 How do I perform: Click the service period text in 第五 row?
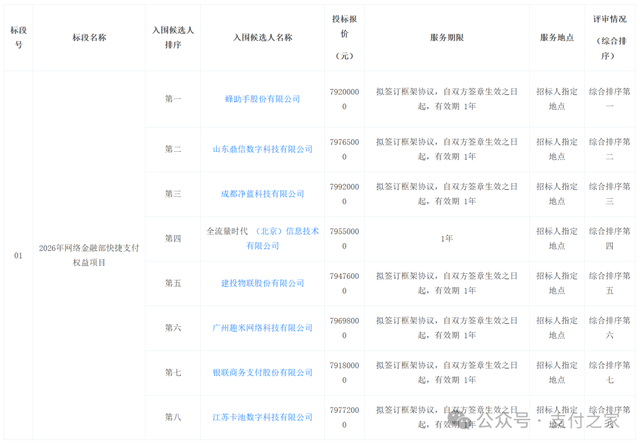click(x=447, y=283)
